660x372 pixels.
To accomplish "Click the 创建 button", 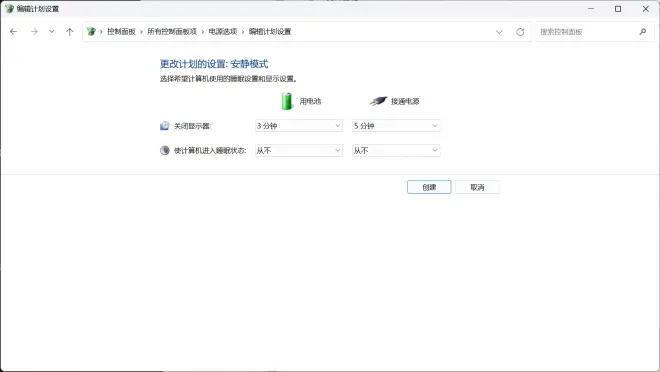I will pos(429,187).
